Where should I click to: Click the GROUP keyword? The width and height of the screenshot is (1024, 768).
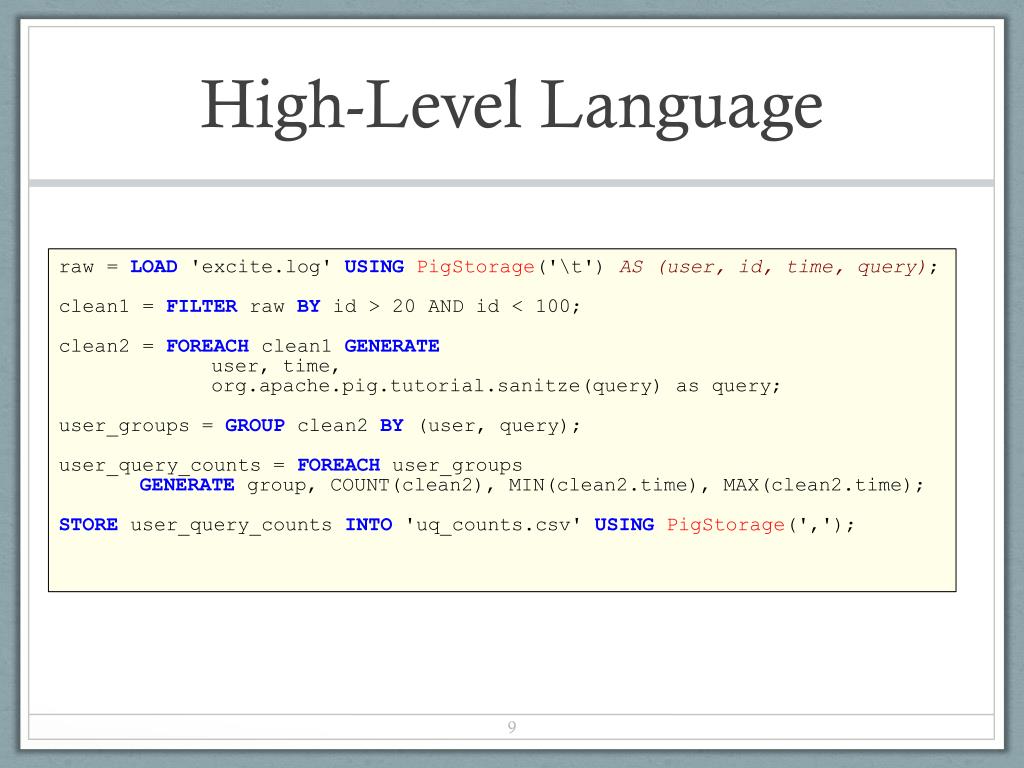point(255,425)
